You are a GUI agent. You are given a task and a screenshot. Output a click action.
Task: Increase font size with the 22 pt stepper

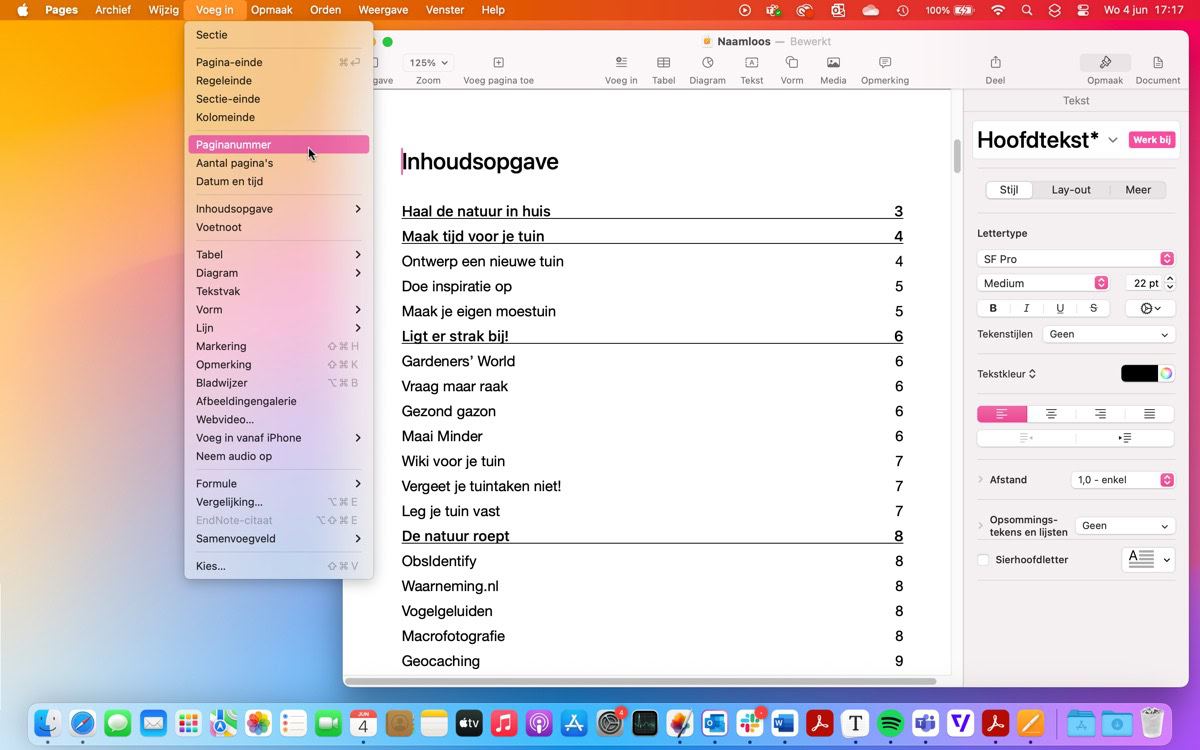pyautogui.click(x=1168, y=278)
